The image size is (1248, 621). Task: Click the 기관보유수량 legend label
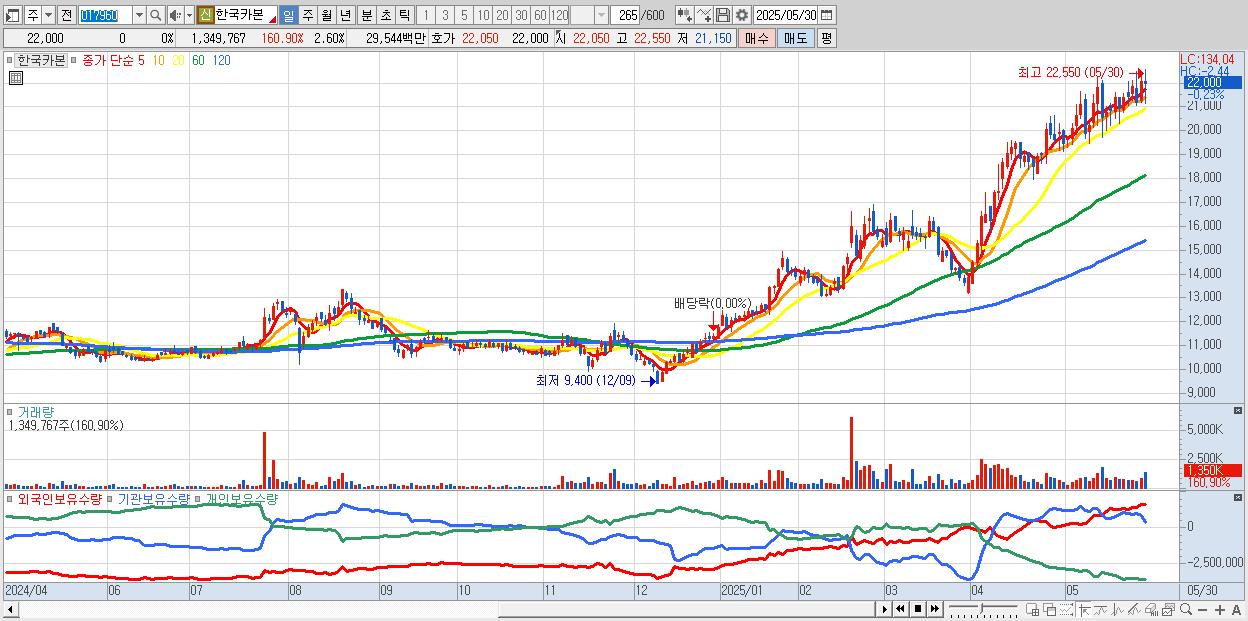point(154,498)
